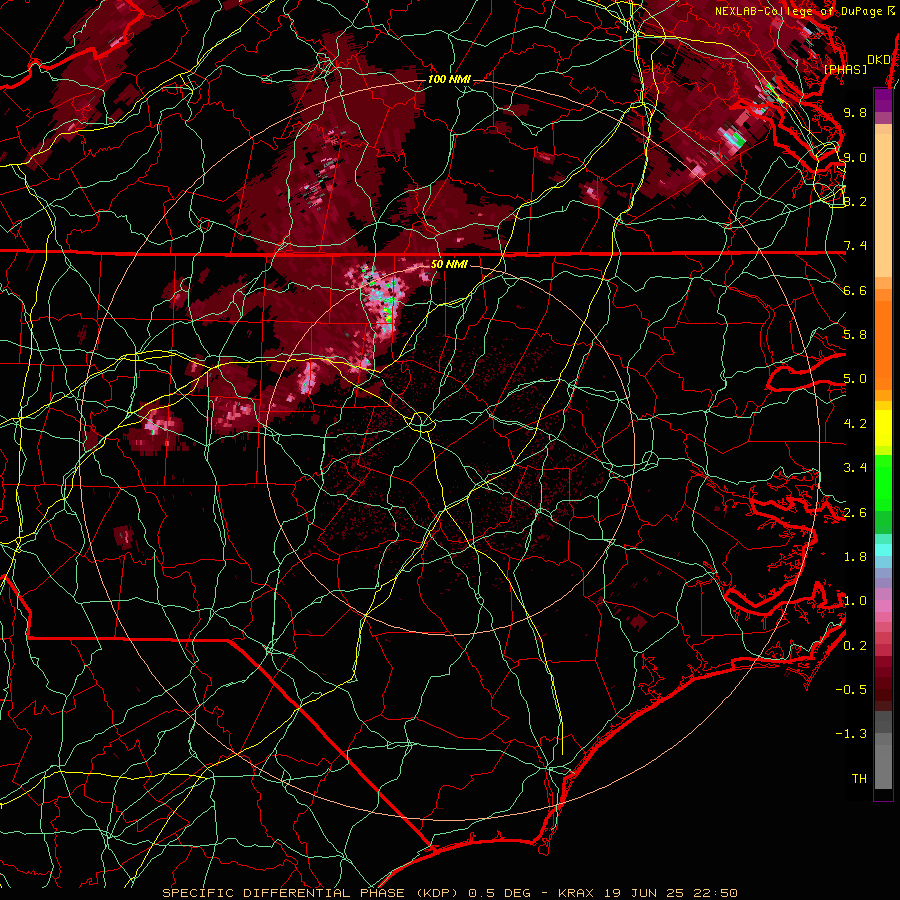The image size is (900, 900).
Task: Select the 2.6 scale value
Action: coord(855,513)
